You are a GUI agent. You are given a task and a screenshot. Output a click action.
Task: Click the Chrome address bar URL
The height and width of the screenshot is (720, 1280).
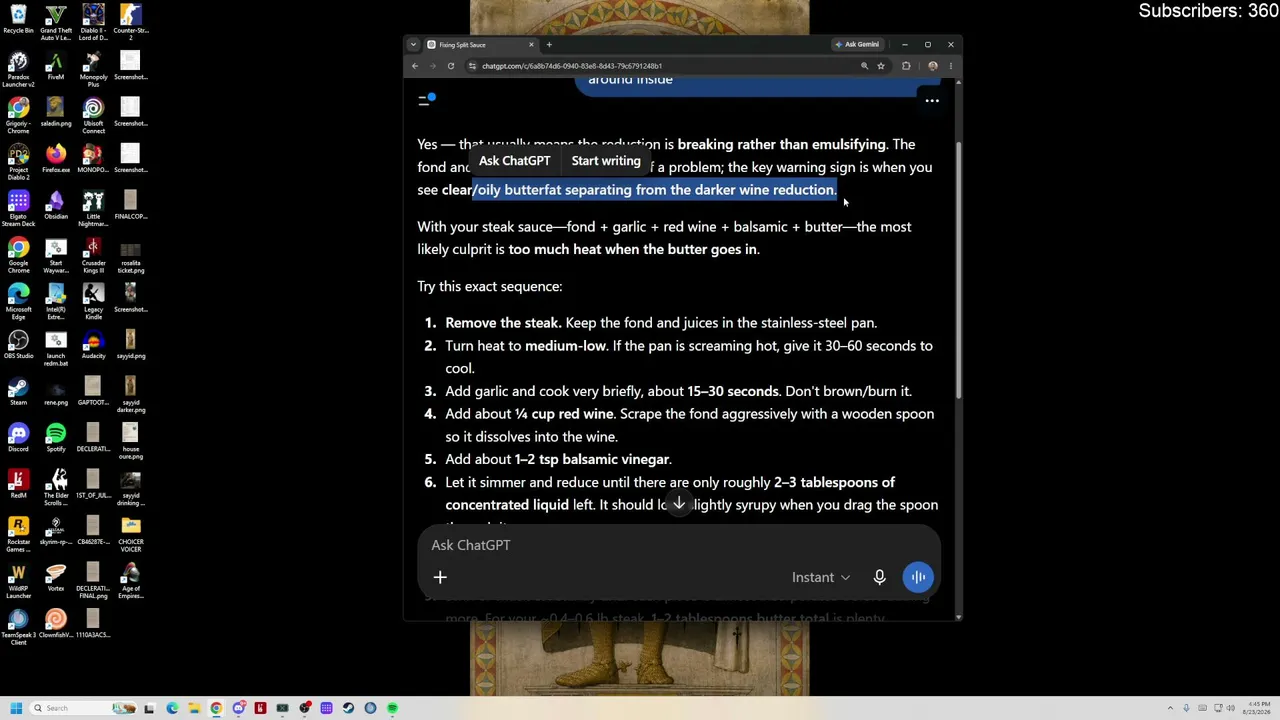572,66
